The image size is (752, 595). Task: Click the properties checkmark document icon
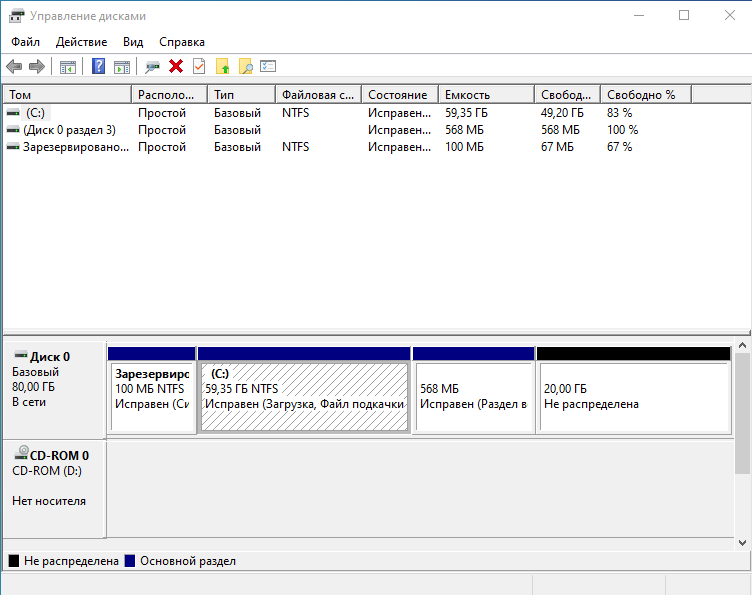(199, 67)
